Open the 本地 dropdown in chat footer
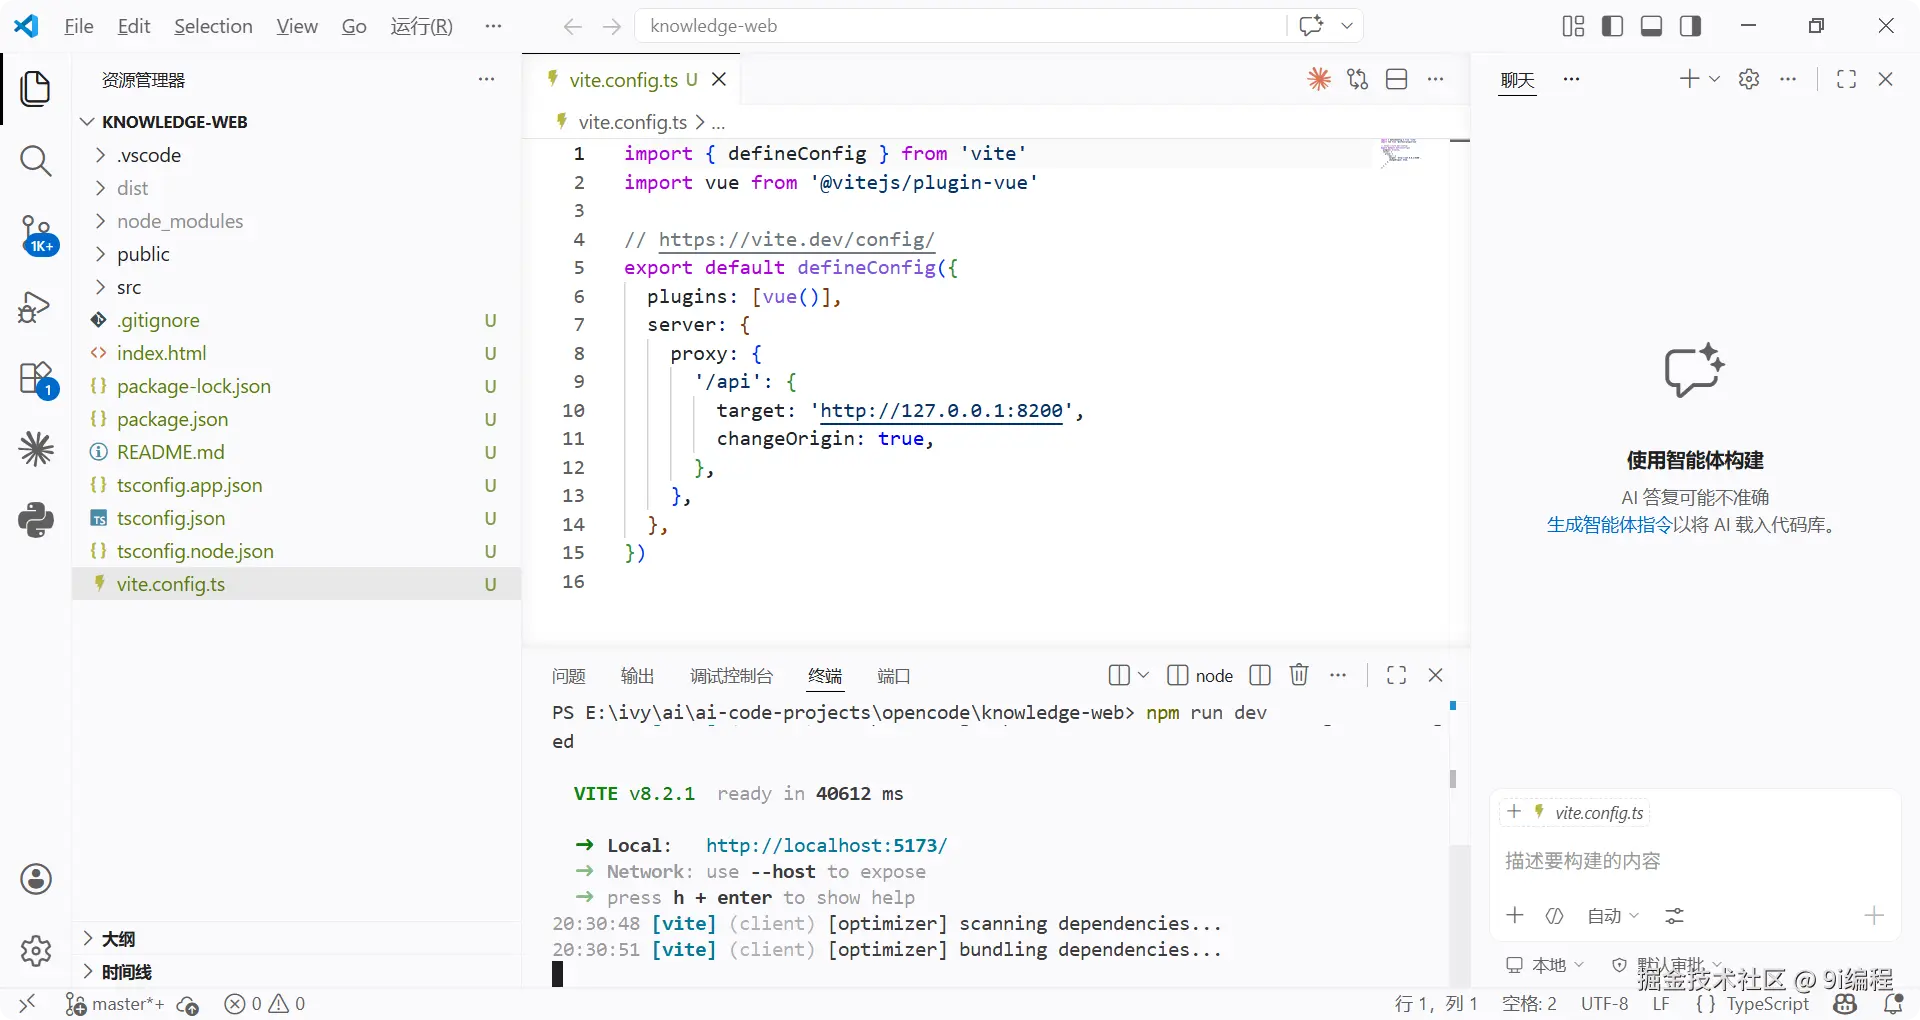This screenshot has width=1920, height=1020. coord(1546,965)
